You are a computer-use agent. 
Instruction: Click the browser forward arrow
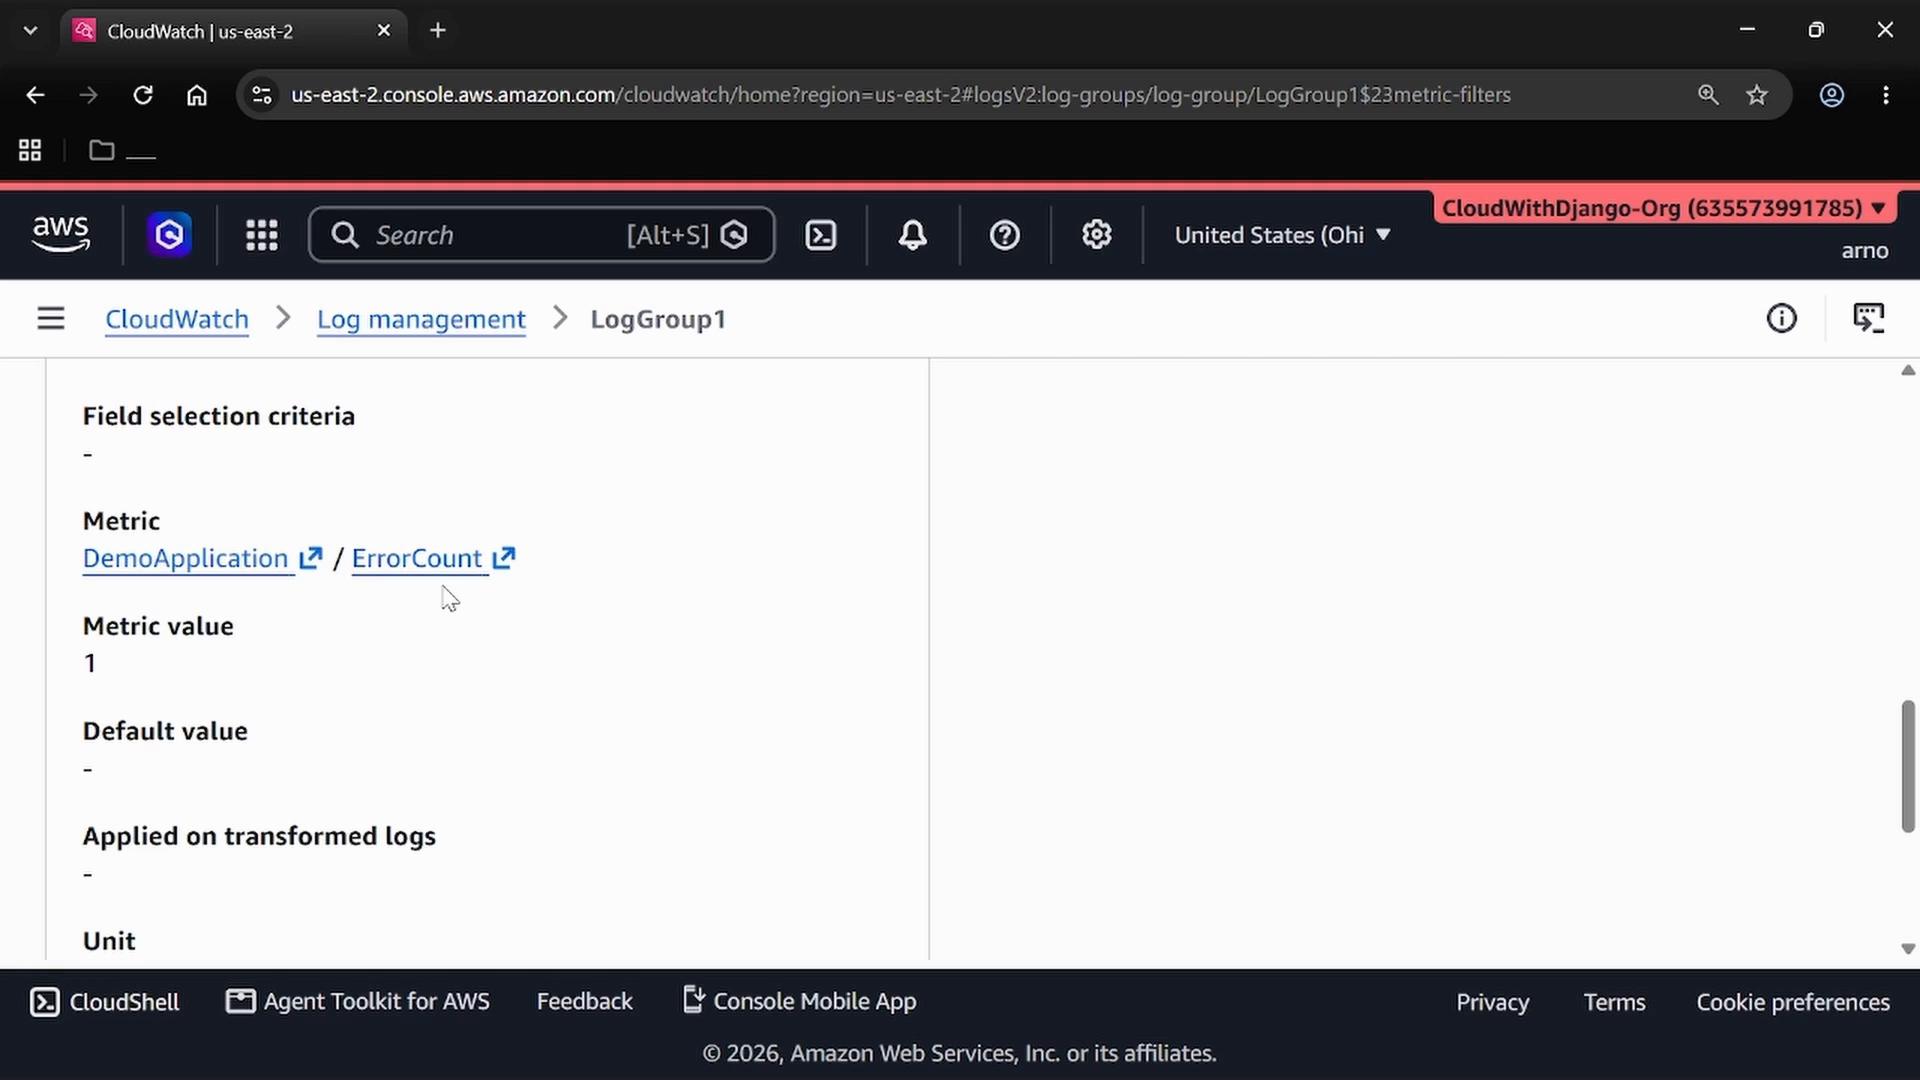click(89, 95)
